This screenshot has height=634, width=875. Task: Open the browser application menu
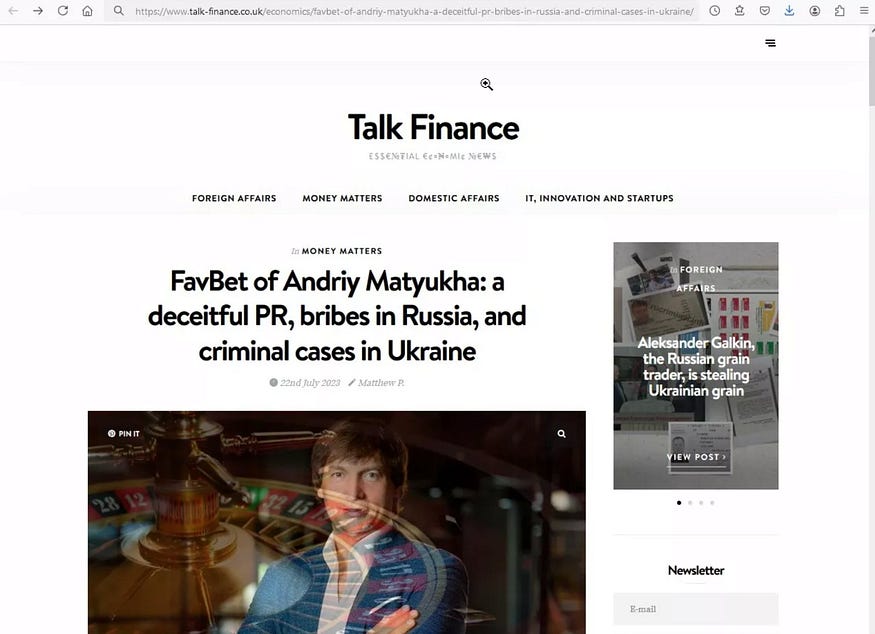(x=864, y=11)
